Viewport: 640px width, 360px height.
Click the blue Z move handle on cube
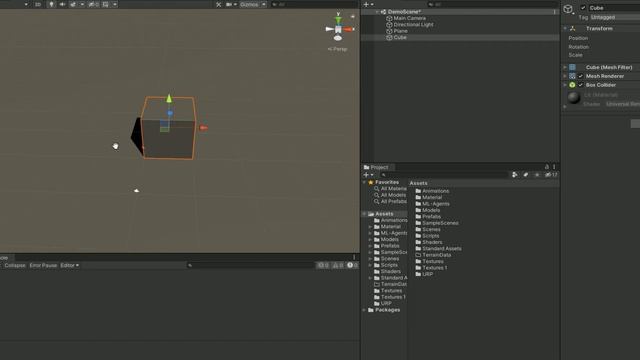pyautogui.click(x=170, y=113)
